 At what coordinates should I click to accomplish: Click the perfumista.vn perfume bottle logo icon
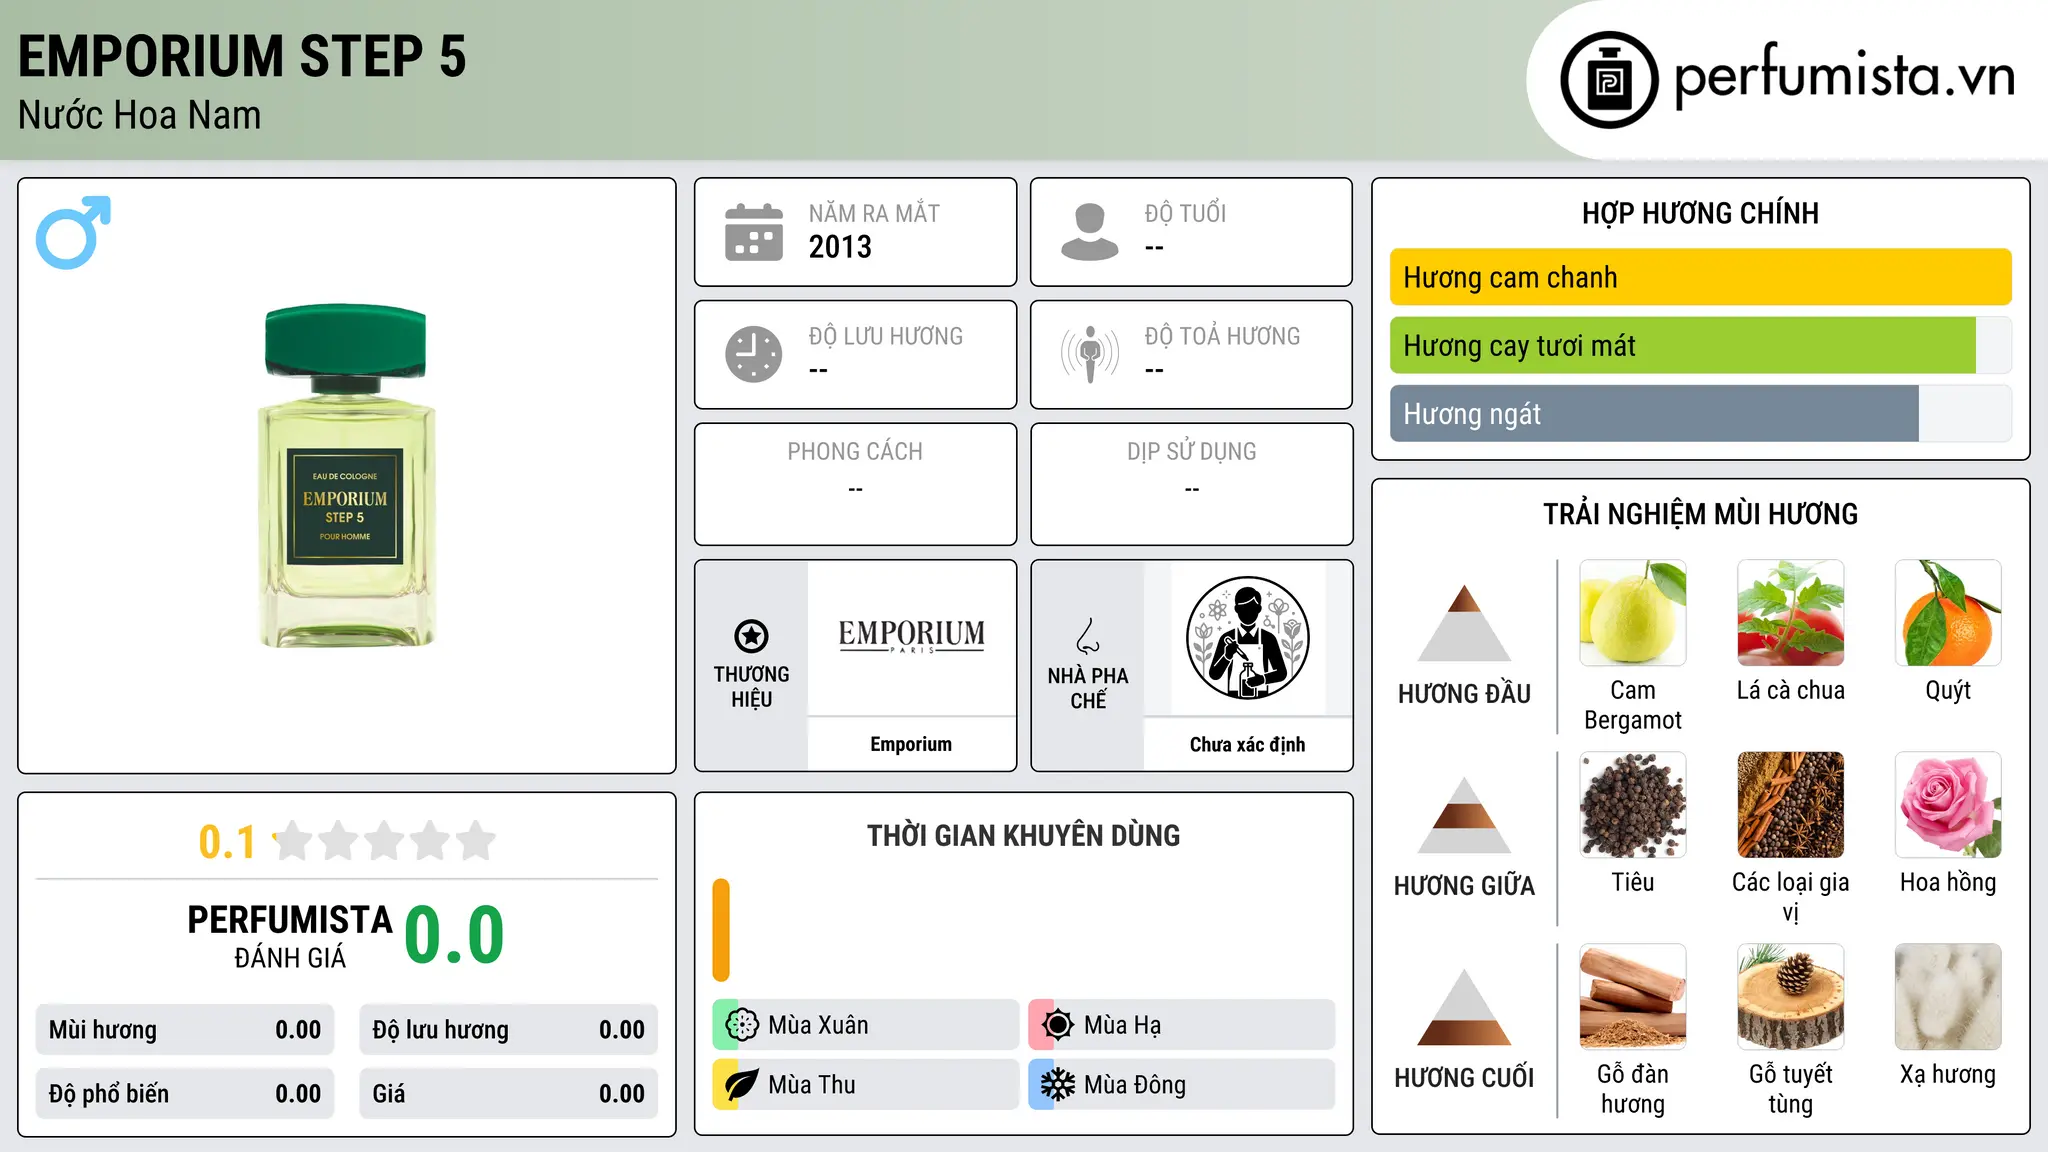pos(1609,80)
